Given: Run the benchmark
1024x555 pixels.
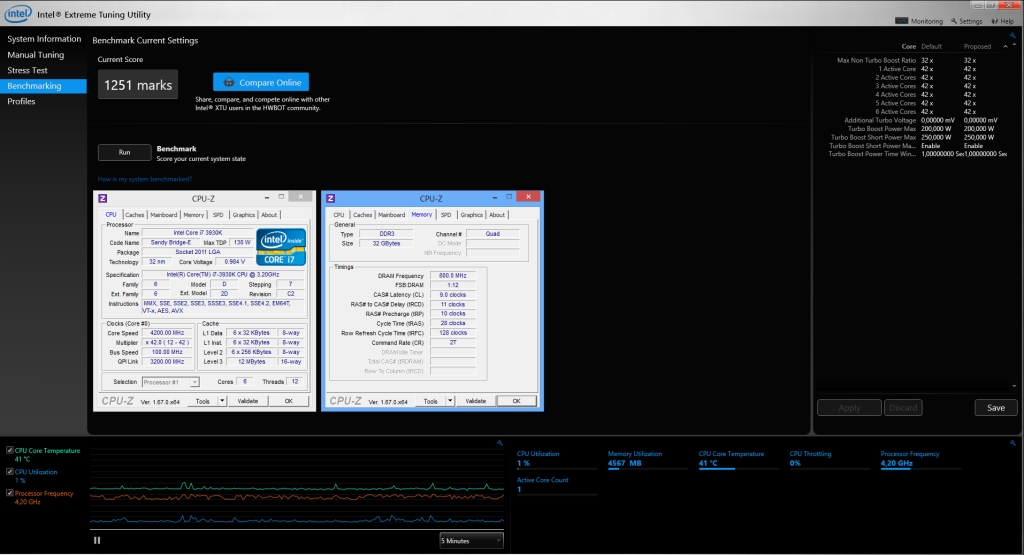Looking at the screenshot, I should coord(124,152).
